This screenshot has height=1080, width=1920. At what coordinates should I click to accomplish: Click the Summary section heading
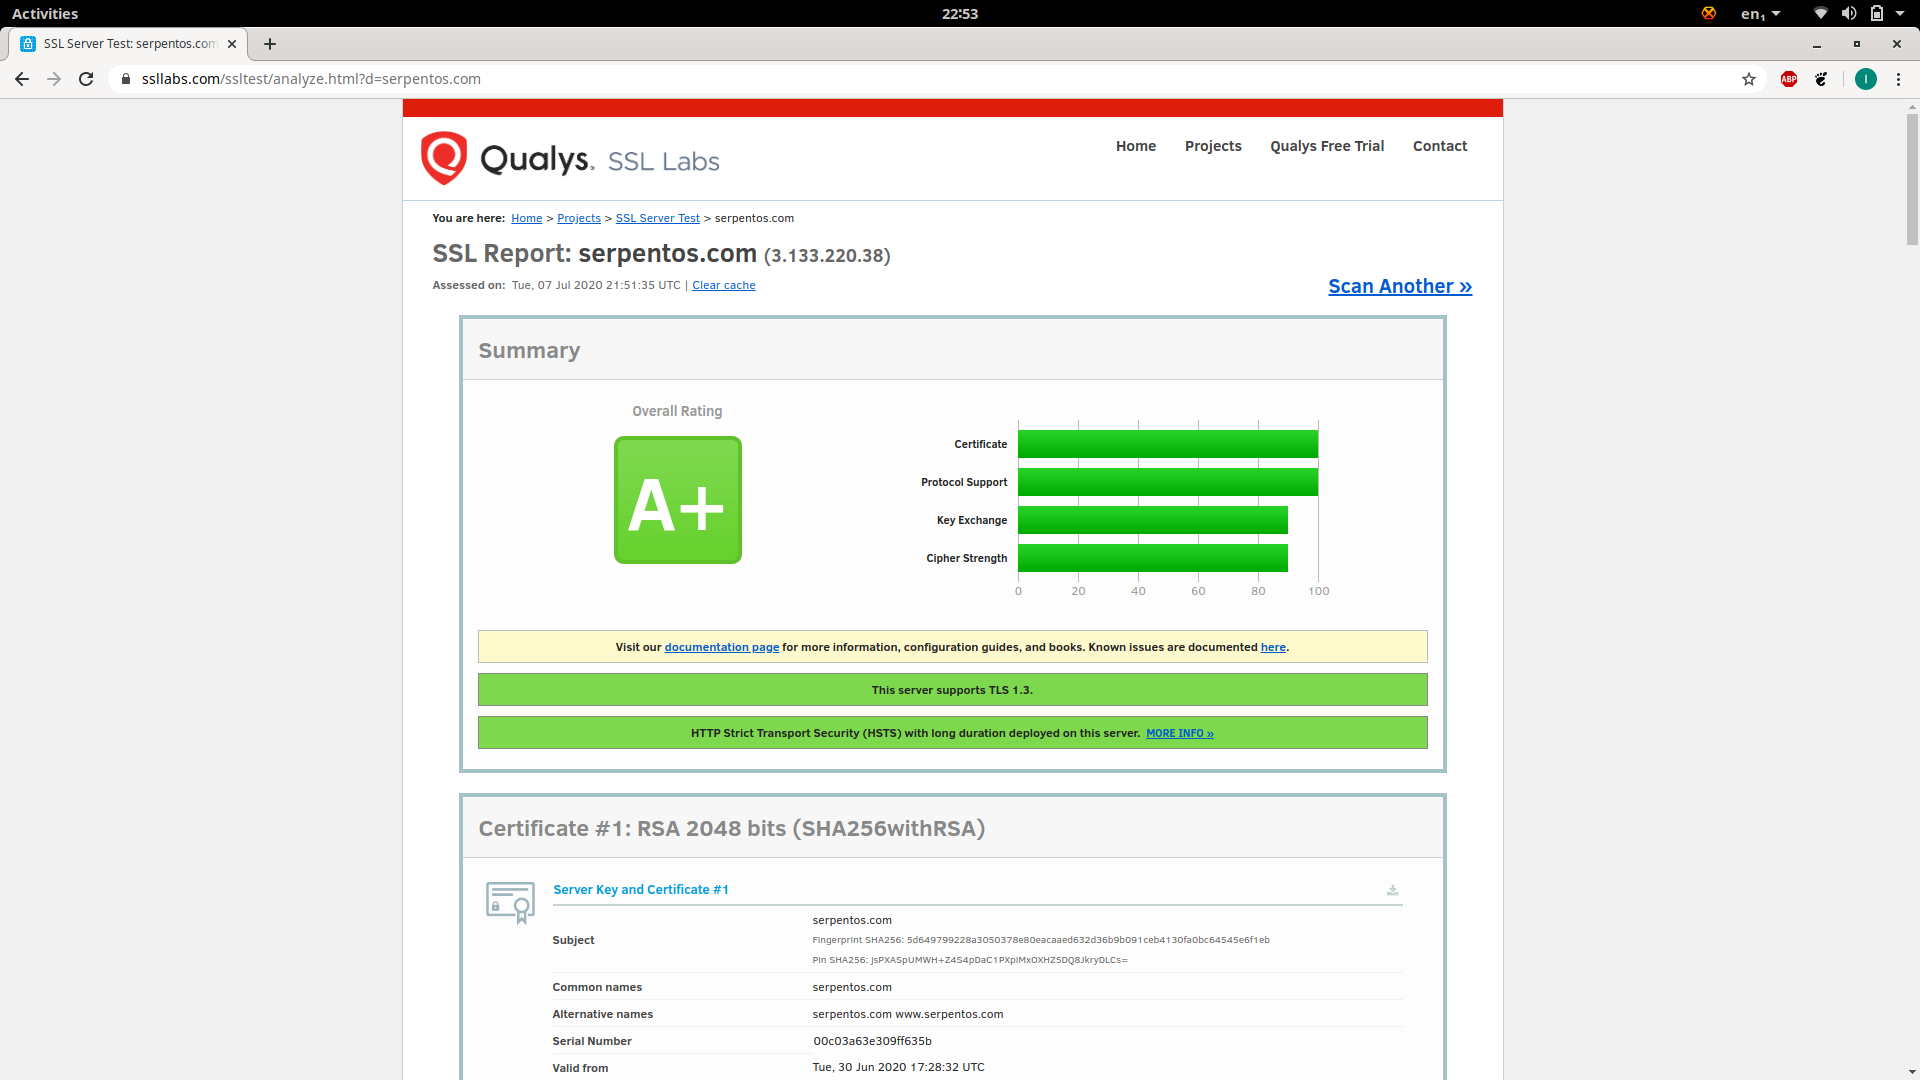529,350
